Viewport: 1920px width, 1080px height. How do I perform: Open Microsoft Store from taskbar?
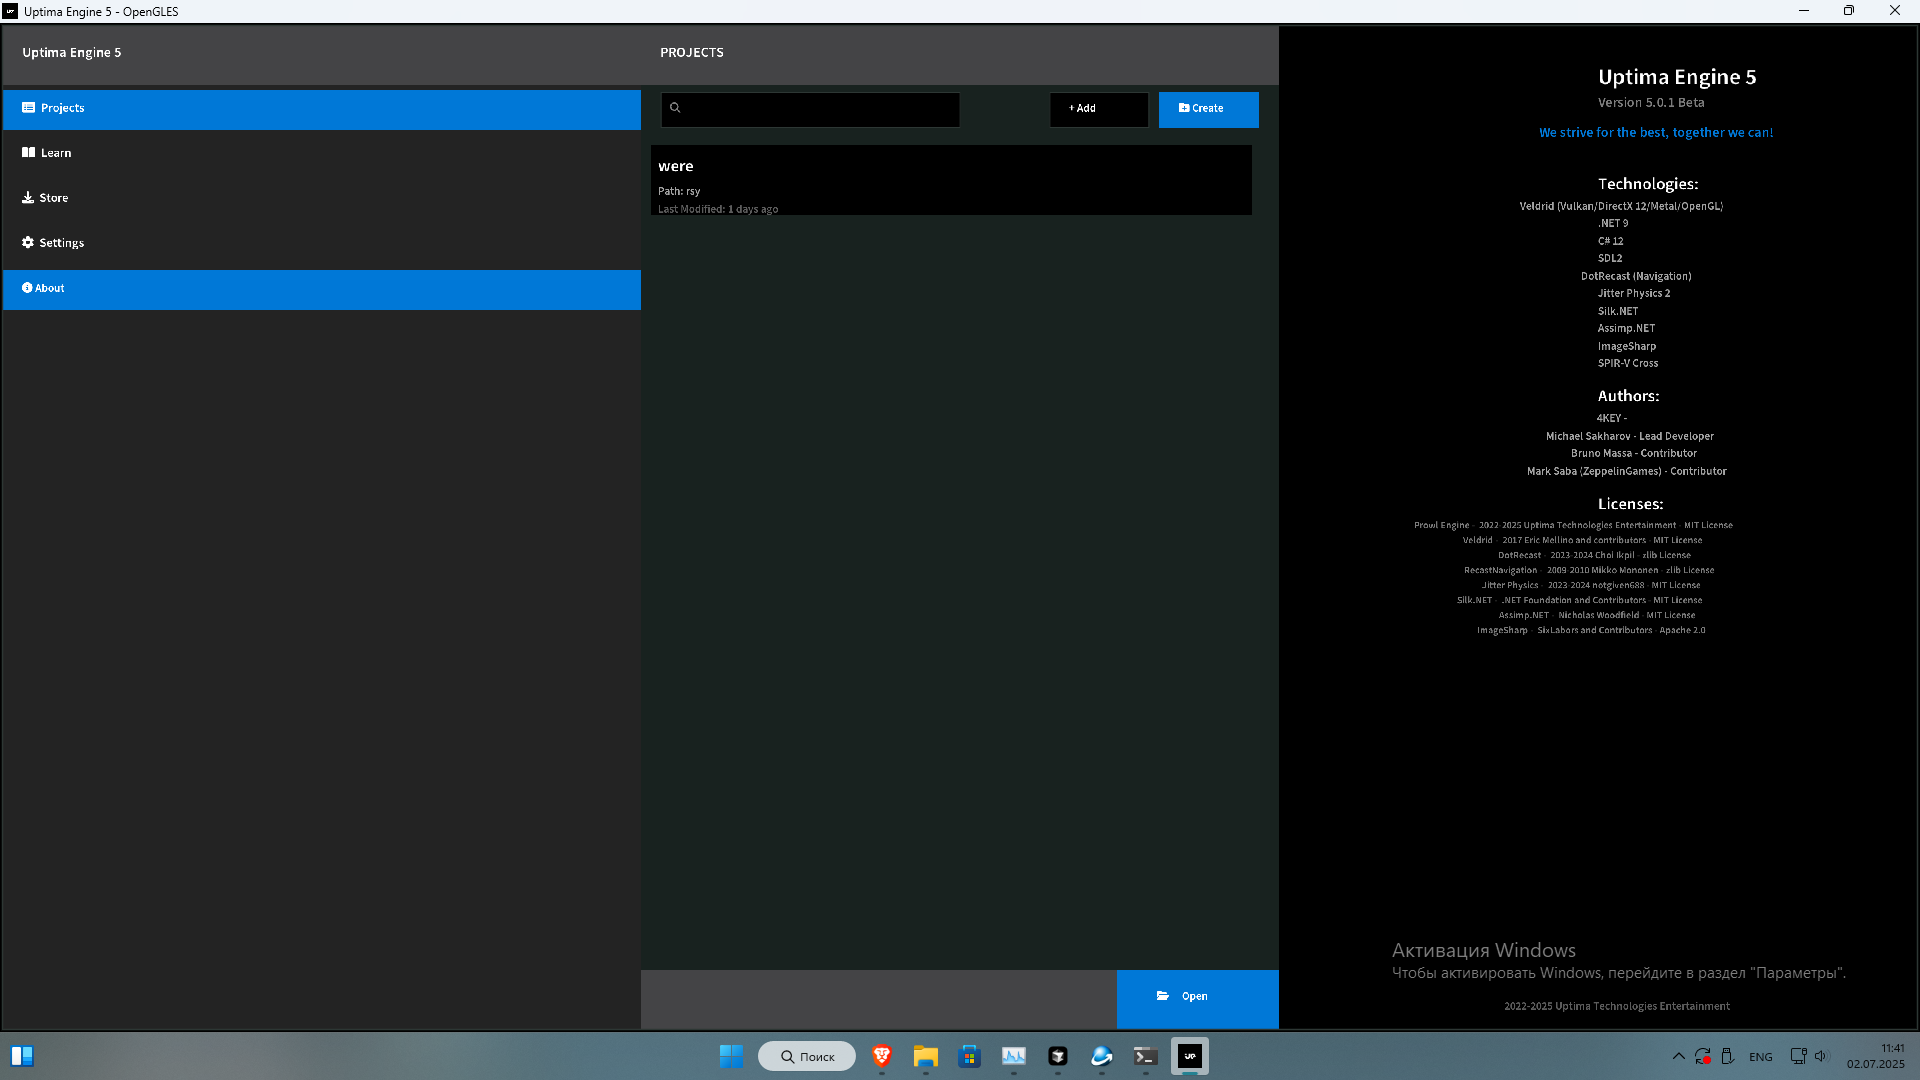[x=970, y=1057]
